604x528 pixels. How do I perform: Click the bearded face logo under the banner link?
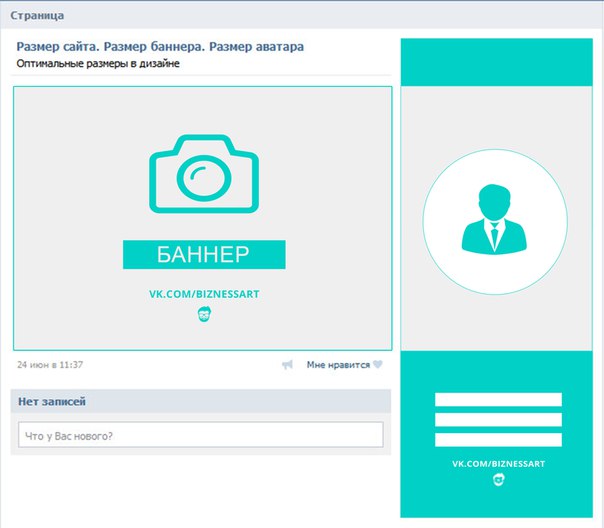click(x=204, y=314)
